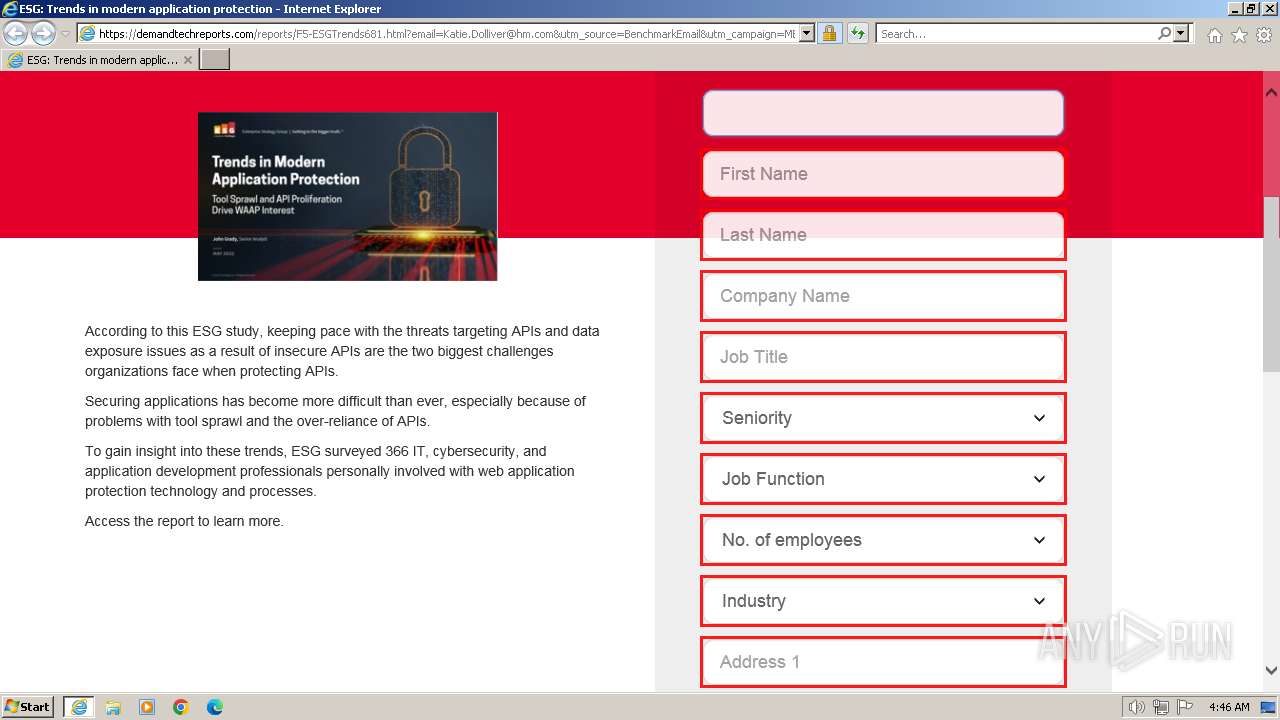Click the 4:46 AM system clock

point(1229,707)
